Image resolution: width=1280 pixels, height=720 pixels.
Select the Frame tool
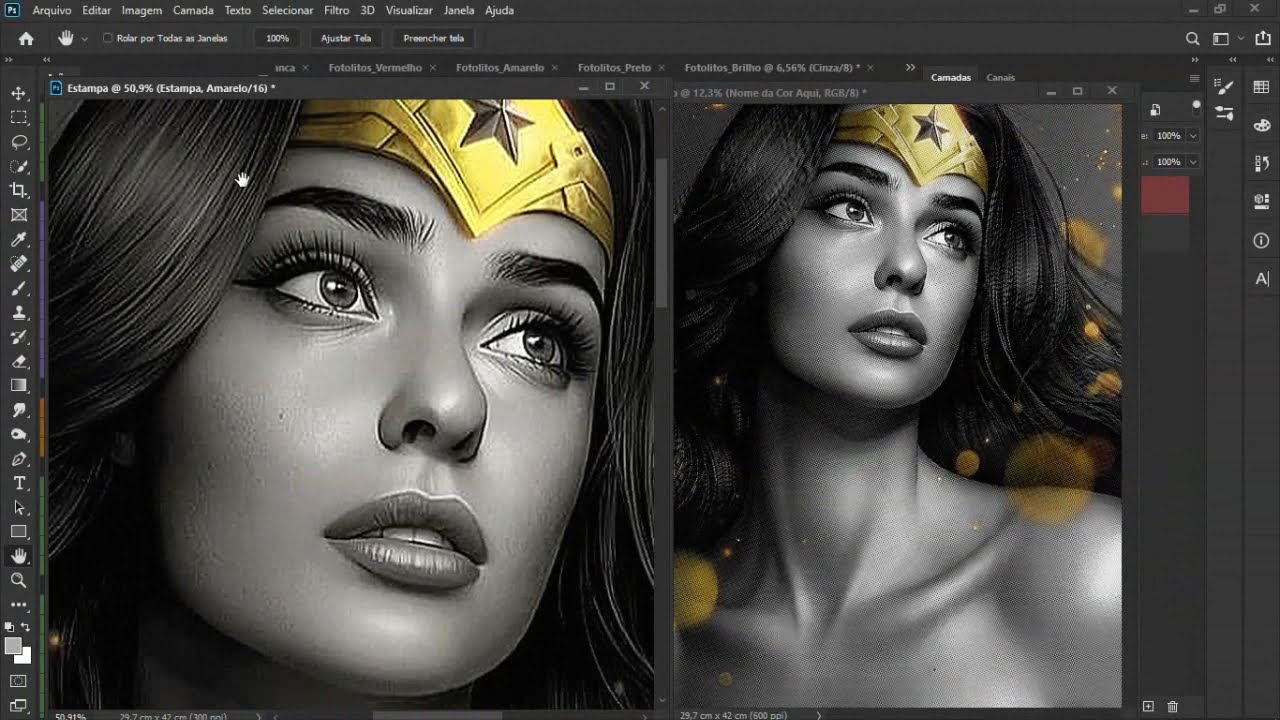point(18,215)
